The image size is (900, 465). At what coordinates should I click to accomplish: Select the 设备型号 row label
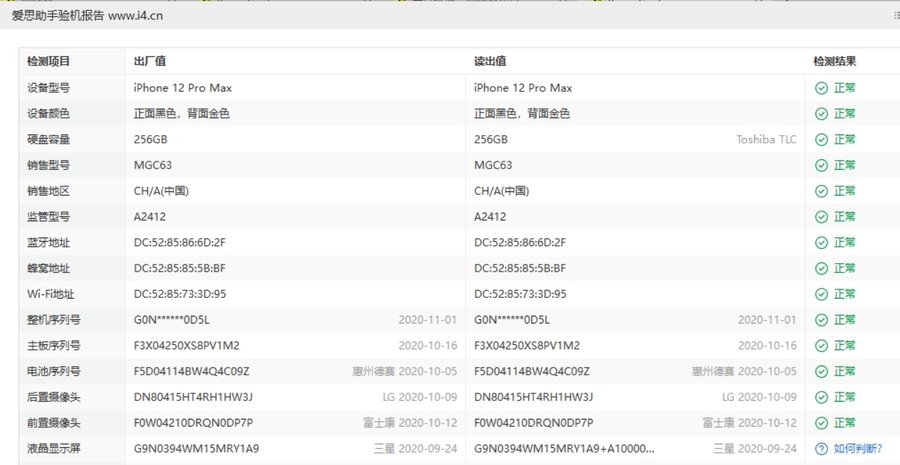[x=48, y=88]
